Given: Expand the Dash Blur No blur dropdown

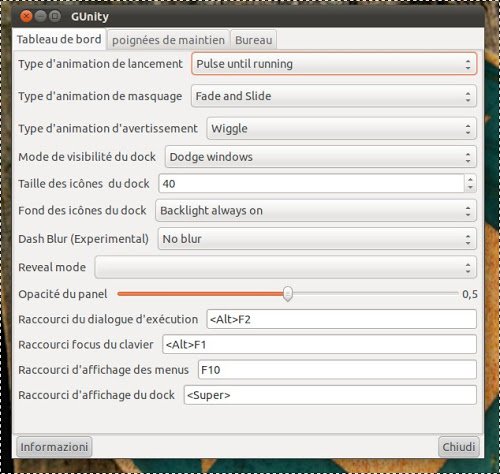Looking at the screenshot, I should coord(317,239).
